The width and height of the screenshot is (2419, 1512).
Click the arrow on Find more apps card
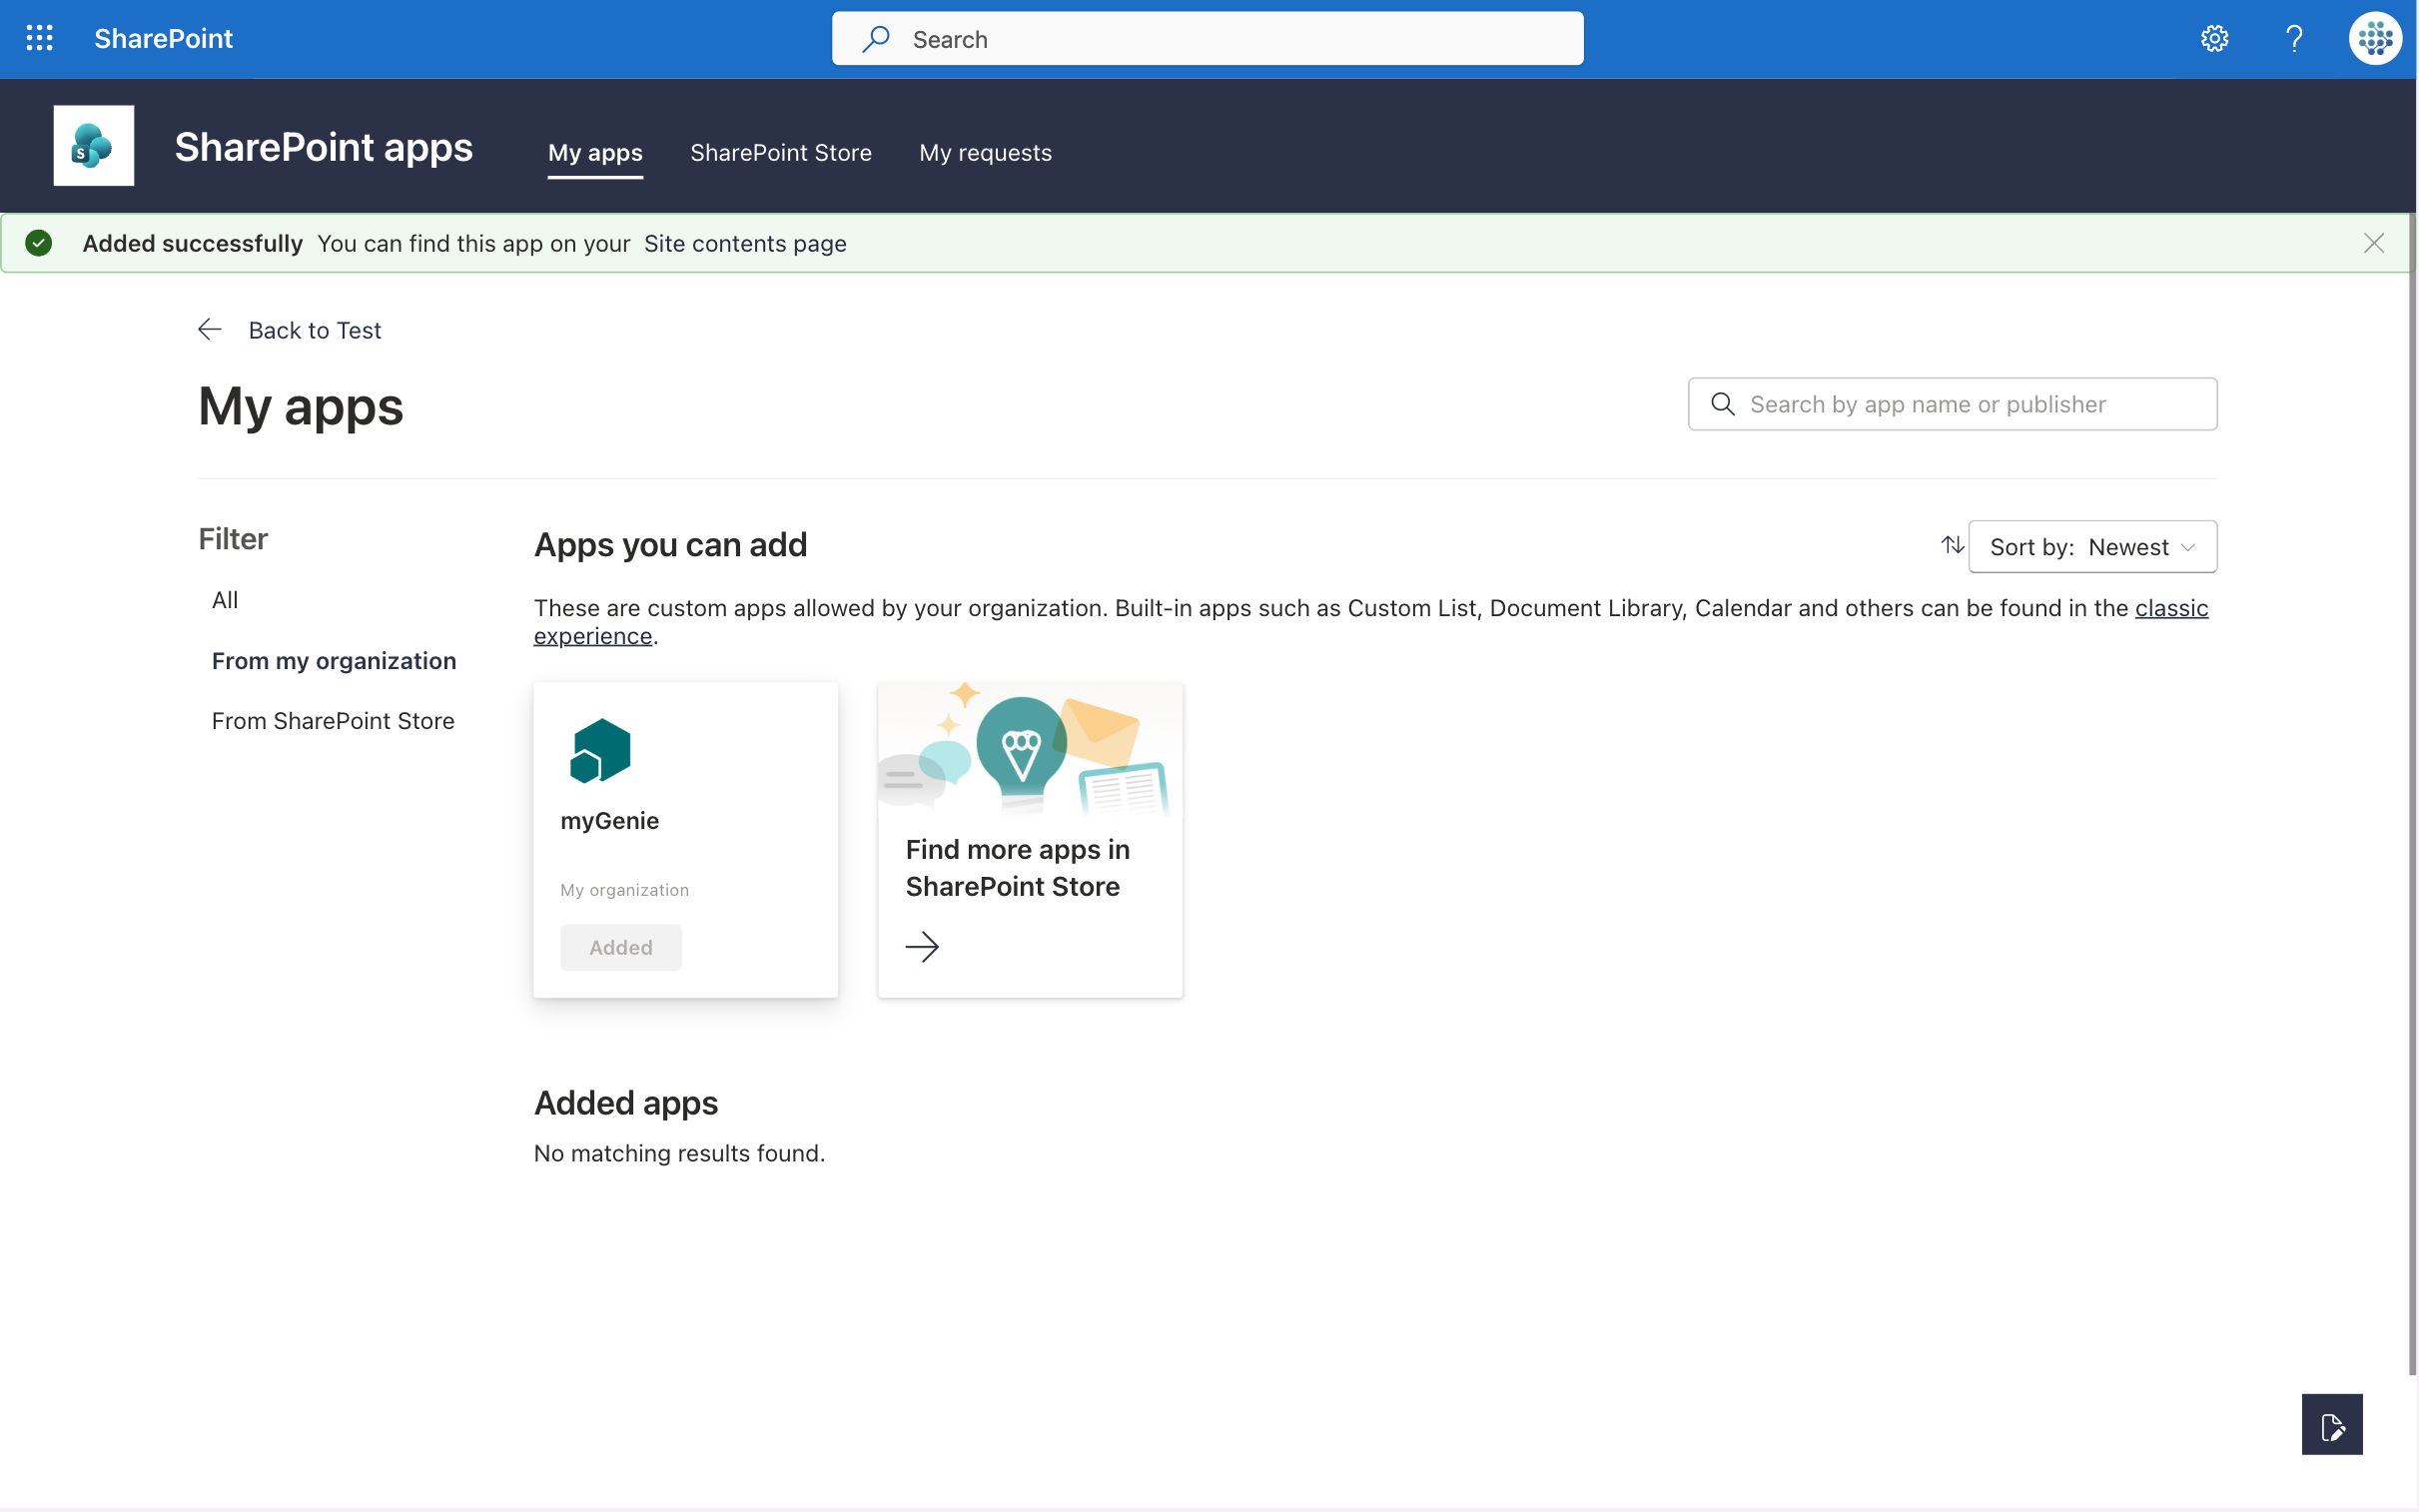[922, 946]
